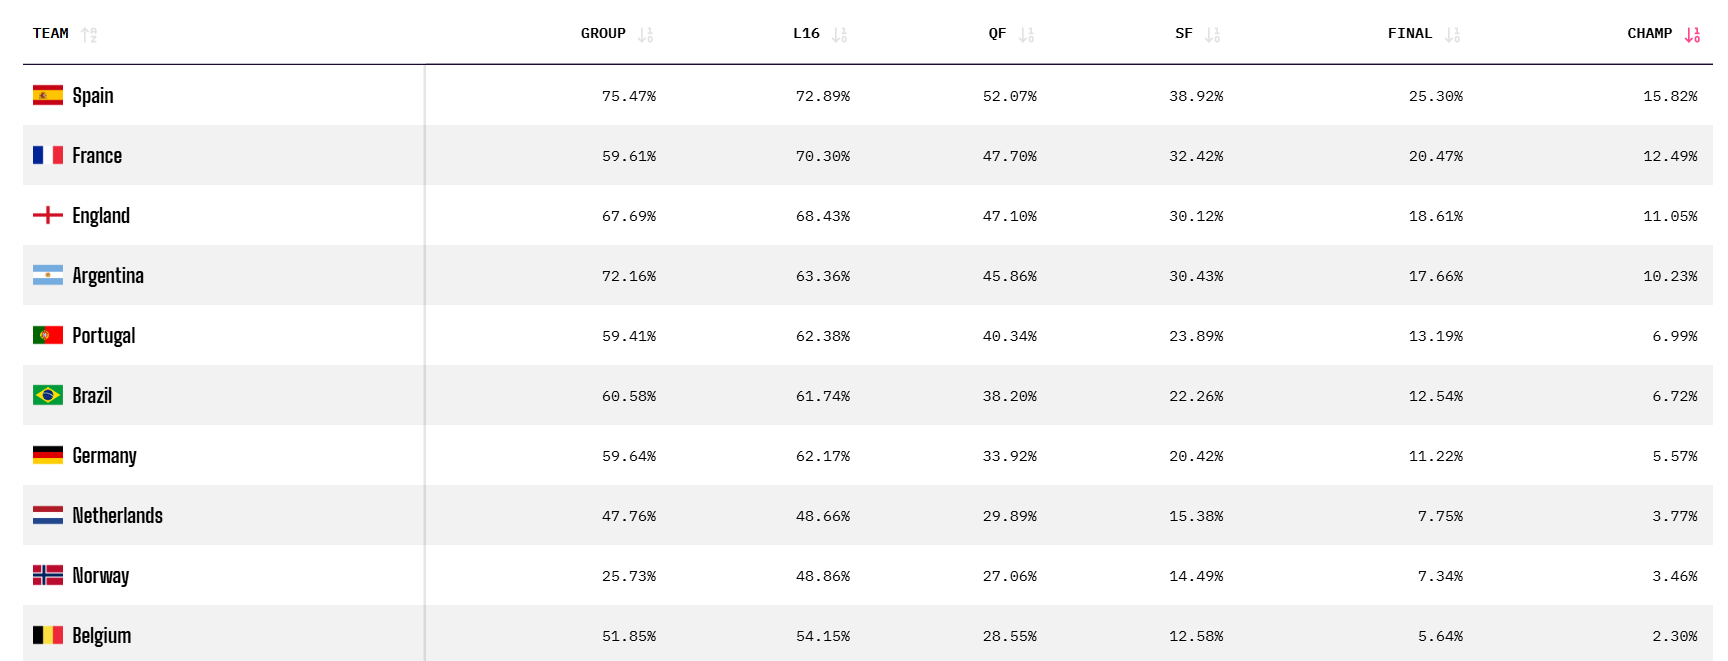Click the Argentina flag icon
Image resolution: width=1728 pixels, height=661 pixels.
pyautogui.click(x=48, y=275)
